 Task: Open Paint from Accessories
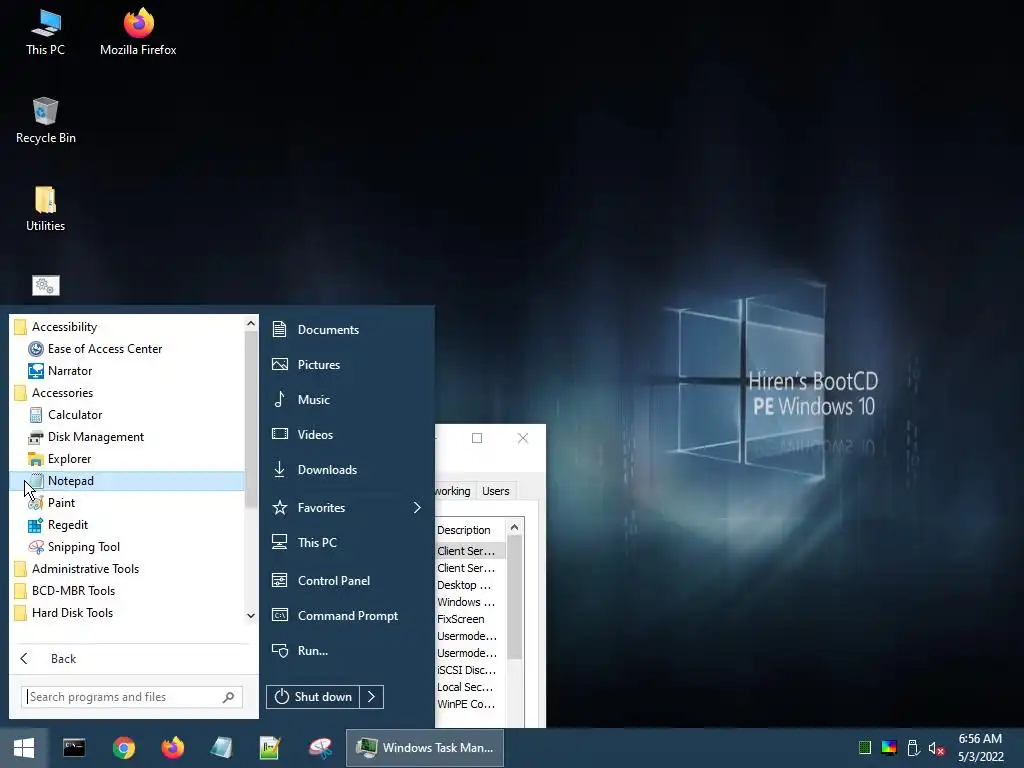[x=52, y=503]
